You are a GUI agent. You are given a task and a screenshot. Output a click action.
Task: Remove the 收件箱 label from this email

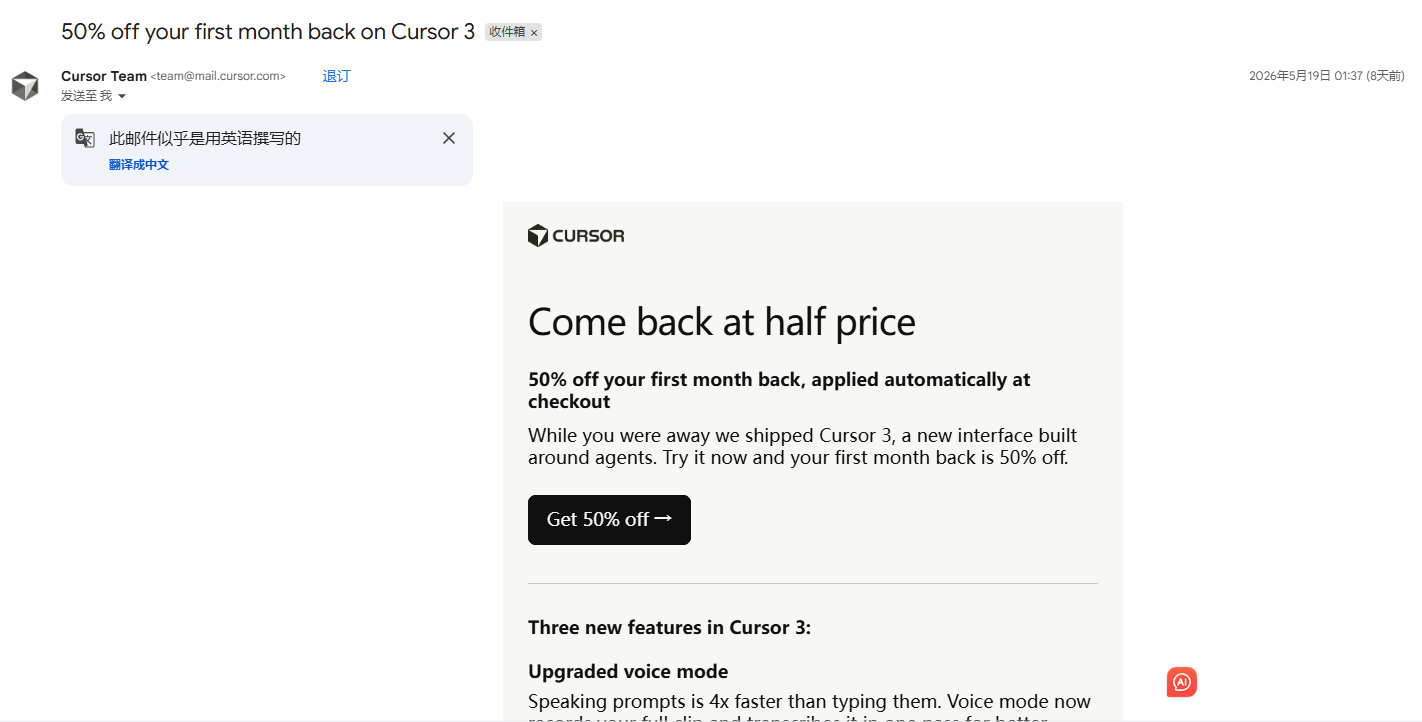pyautogui.click(x=534, y=33)
